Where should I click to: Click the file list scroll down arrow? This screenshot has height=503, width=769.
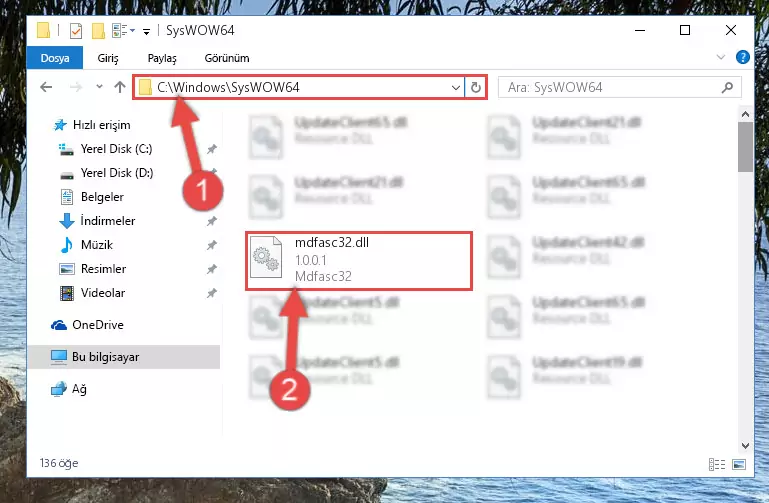coord(745,446)
